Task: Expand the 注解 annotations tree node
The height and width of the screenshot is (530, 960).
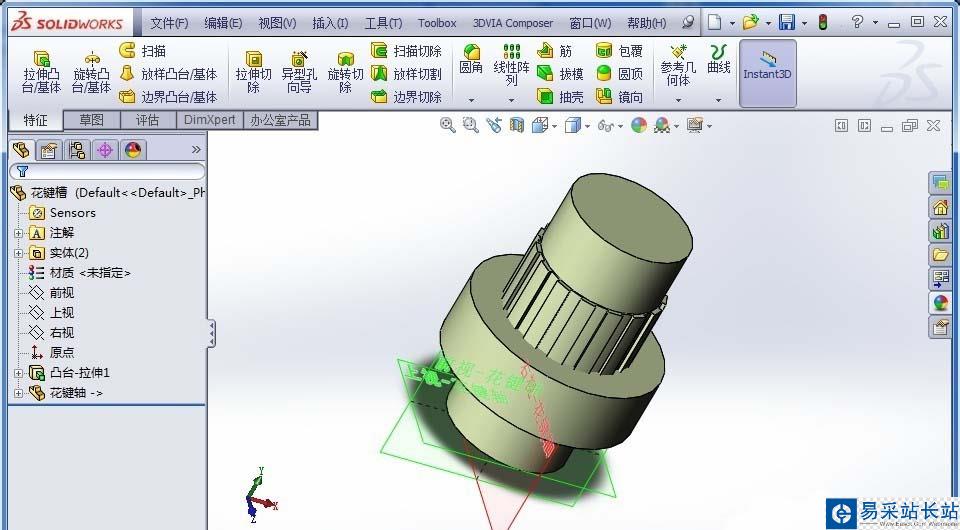Action: click(18, 233)
